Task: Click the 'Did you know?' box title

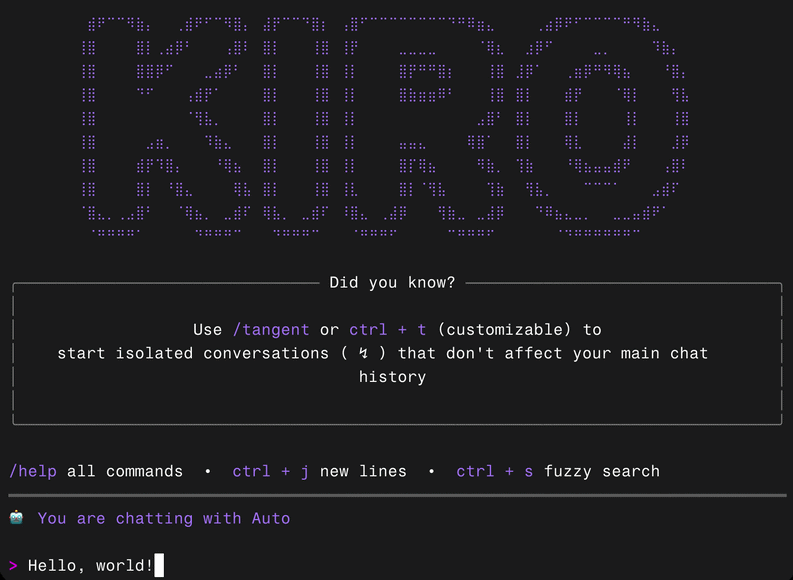Action: [x=392, y=282]
